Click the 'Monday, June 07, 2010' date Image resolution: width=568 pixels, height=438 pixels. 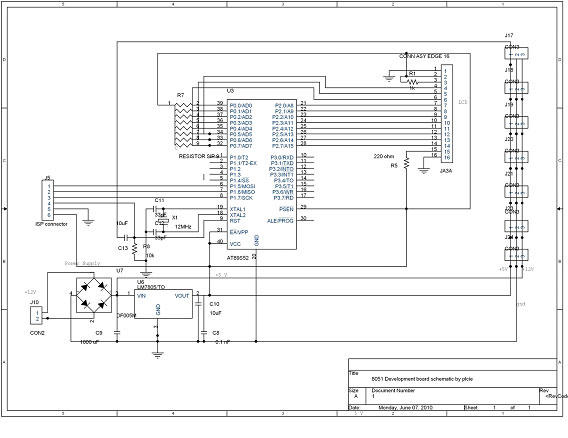(x=406, y=407)
